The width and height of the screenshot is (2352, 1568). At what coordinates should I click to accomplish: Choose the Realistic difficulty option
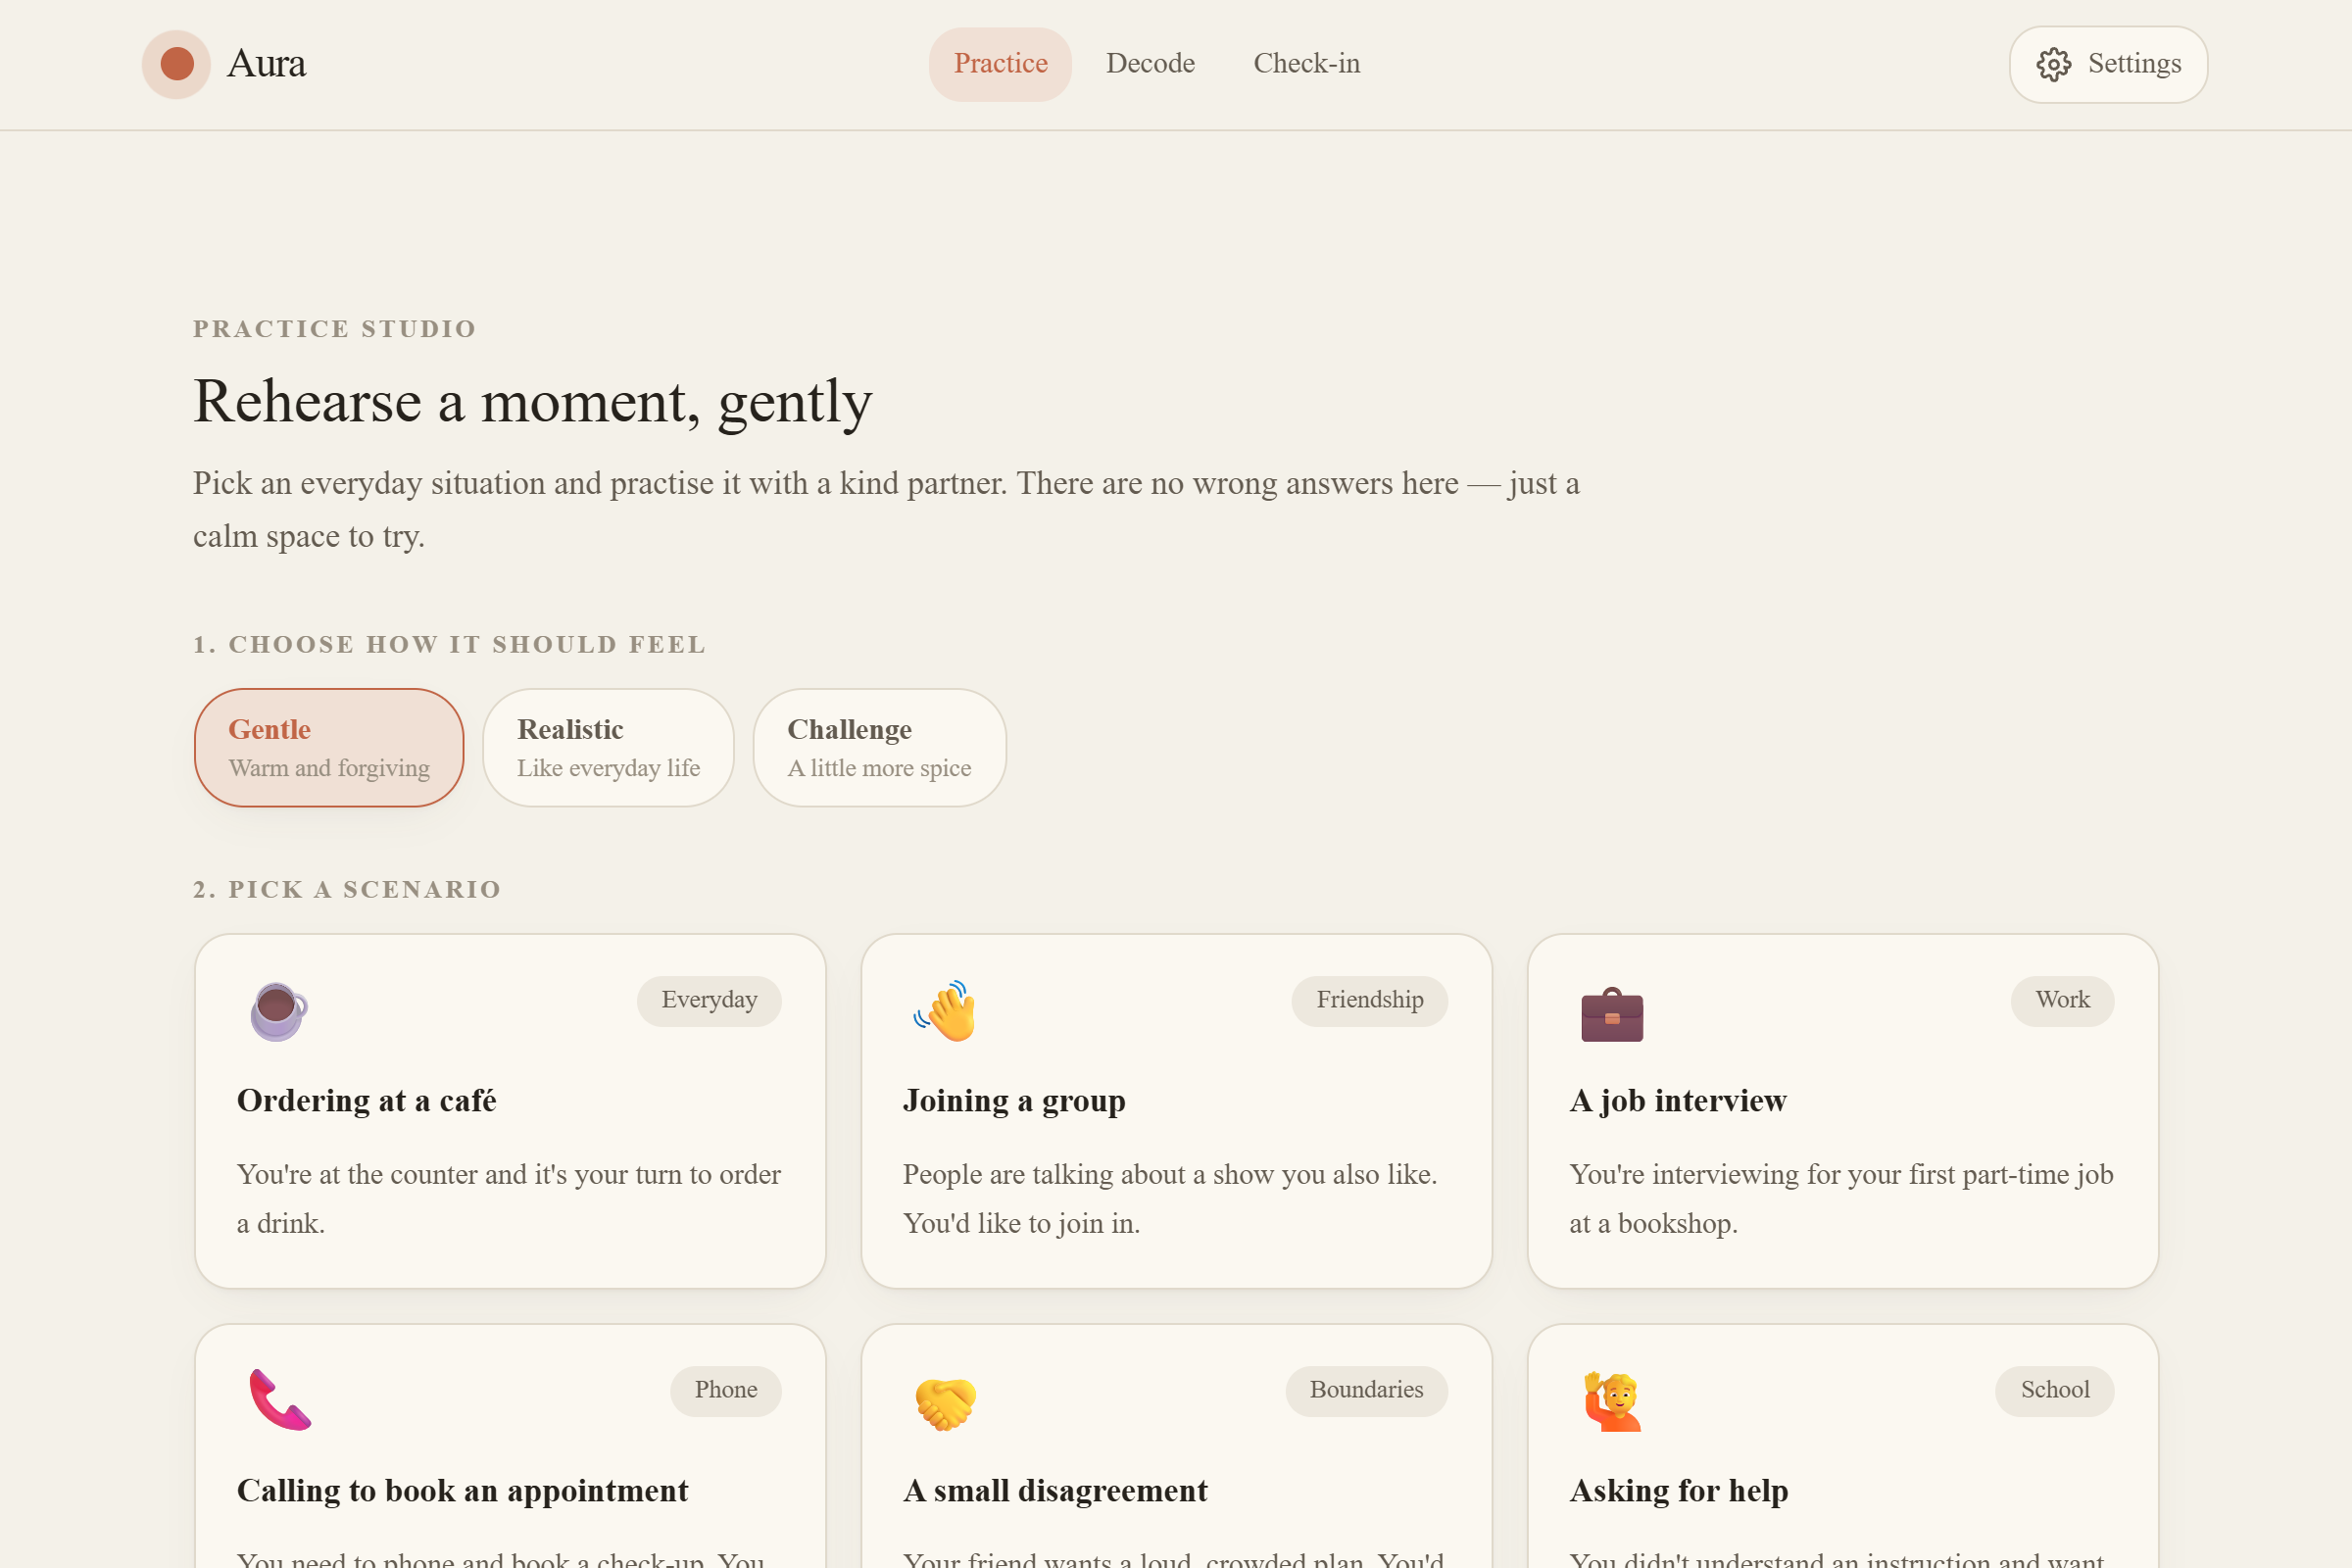(608, 747)
